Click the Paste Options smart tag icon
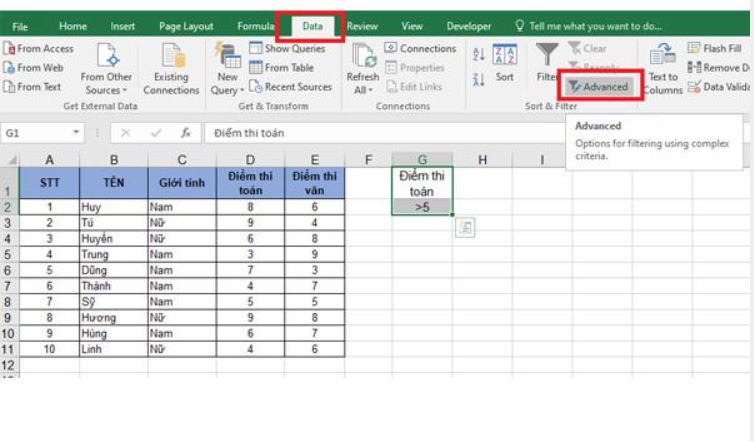The width and height of the screenshot is (754, 441). (x=465, y=227)
